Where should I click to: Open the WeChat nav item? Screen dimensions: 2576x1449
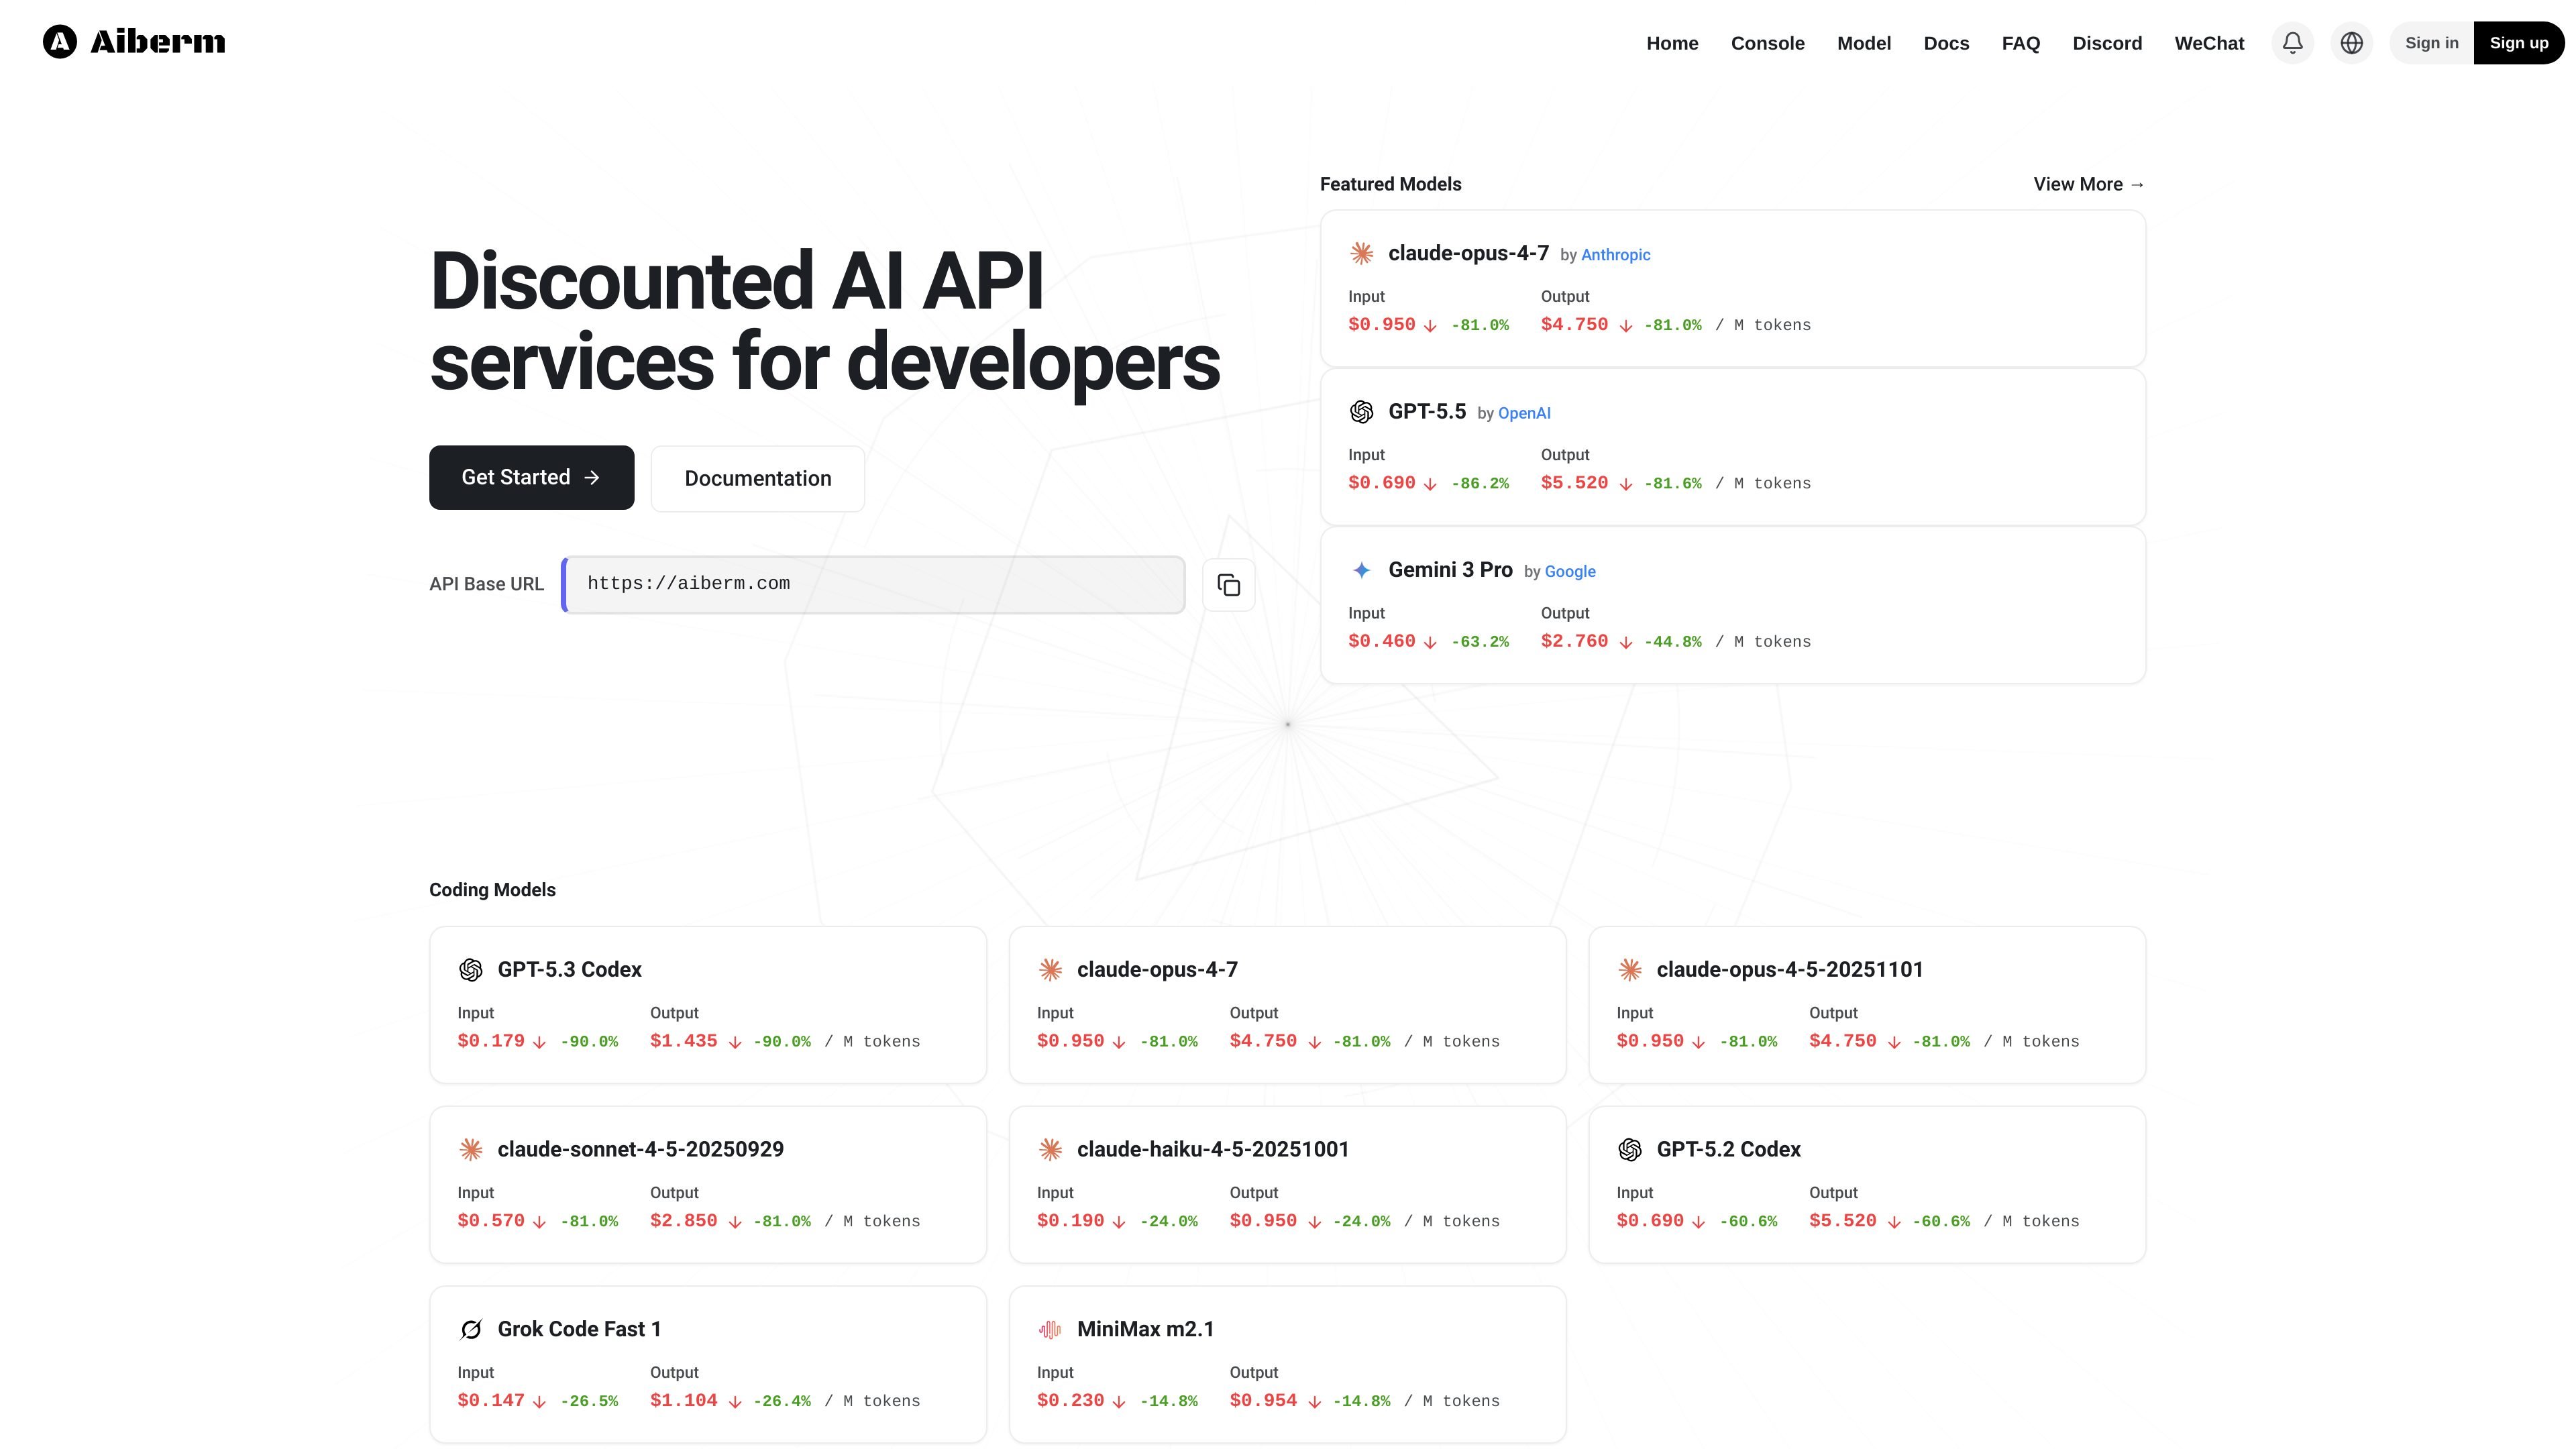pyautogui.click(x=2209, y=43)
